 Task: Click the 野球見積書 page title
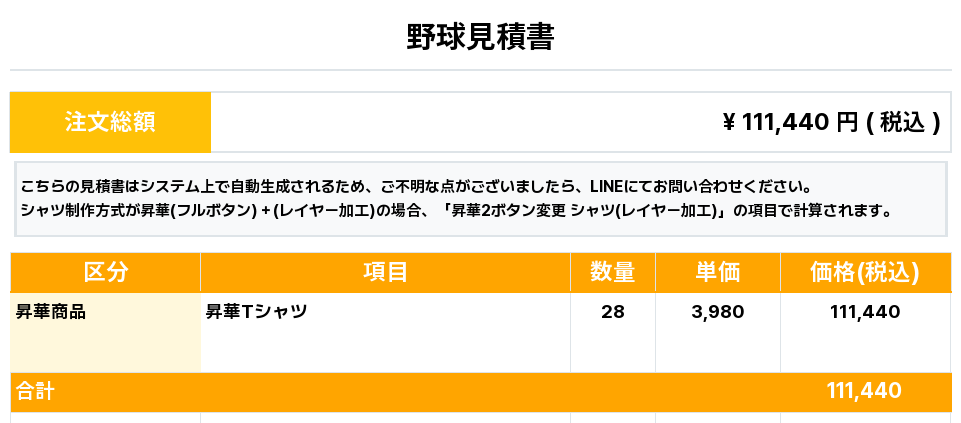point(480,37)
